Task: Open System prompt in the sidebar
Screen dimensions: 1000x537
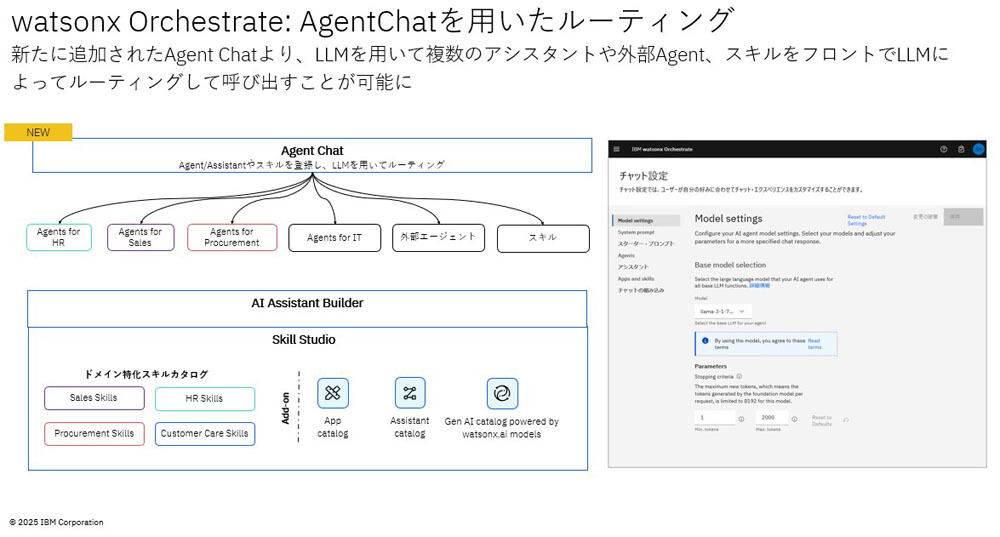Action: 636,232
